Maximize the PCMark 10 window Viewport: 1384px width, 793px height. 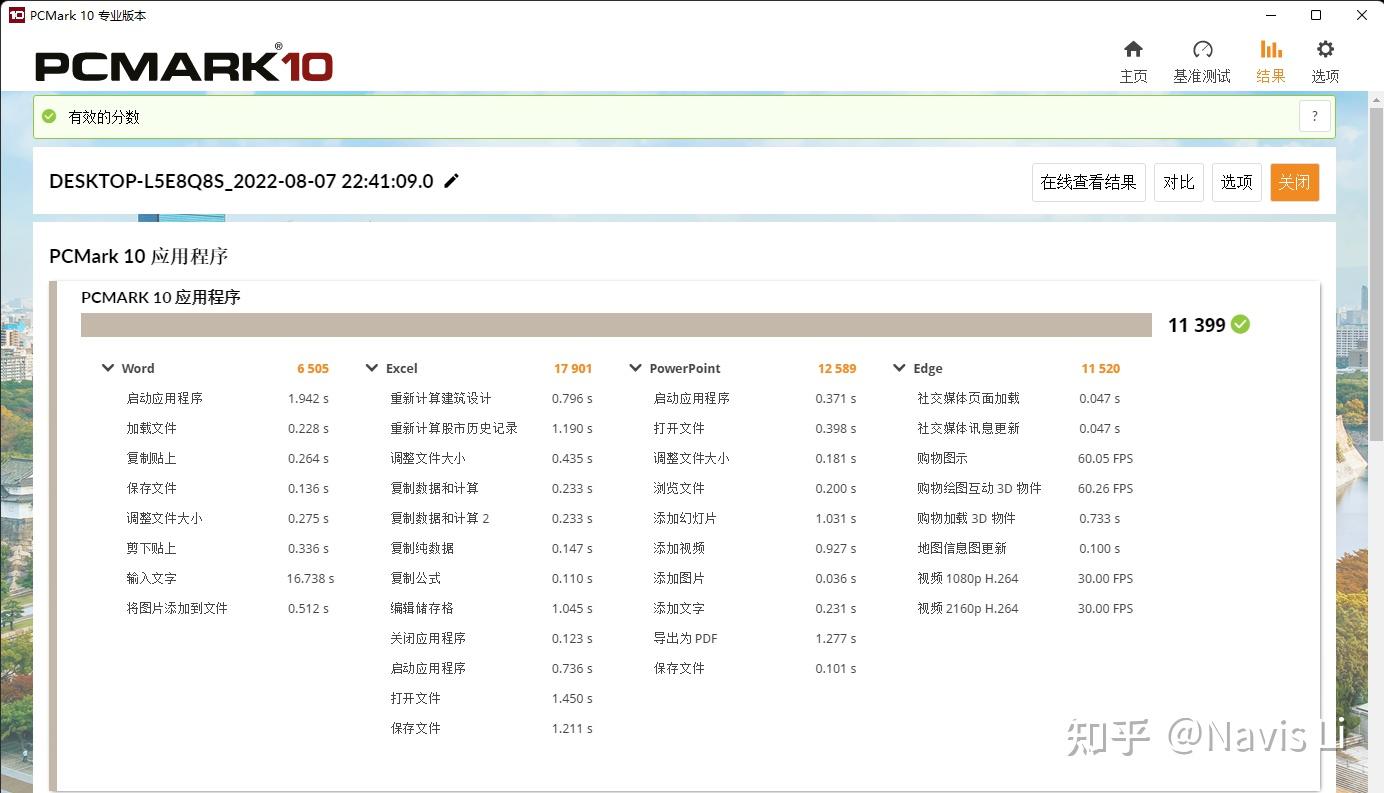coord(1316,15)
